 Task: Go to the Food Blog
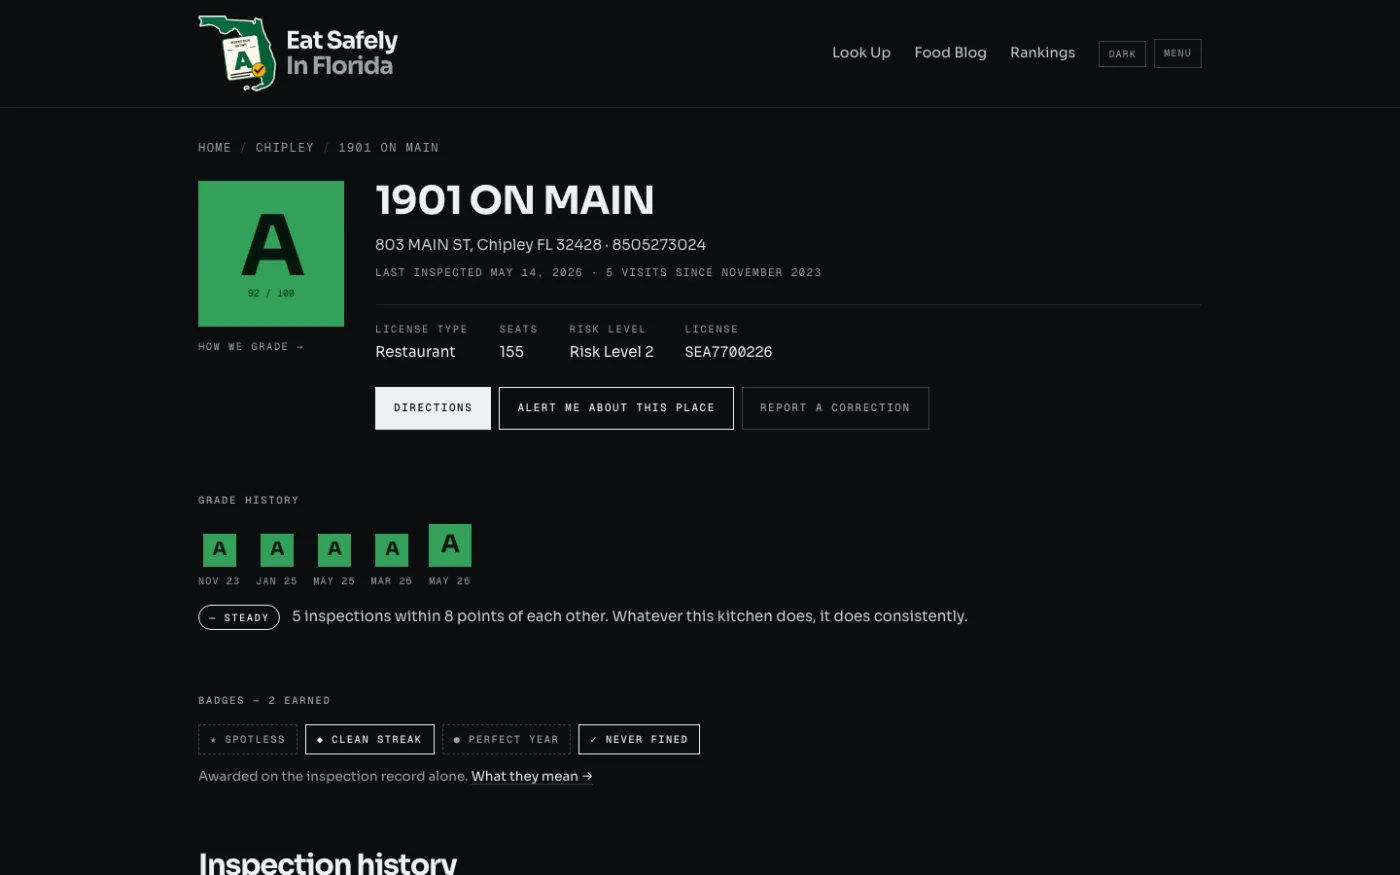[x=950, y=53]
